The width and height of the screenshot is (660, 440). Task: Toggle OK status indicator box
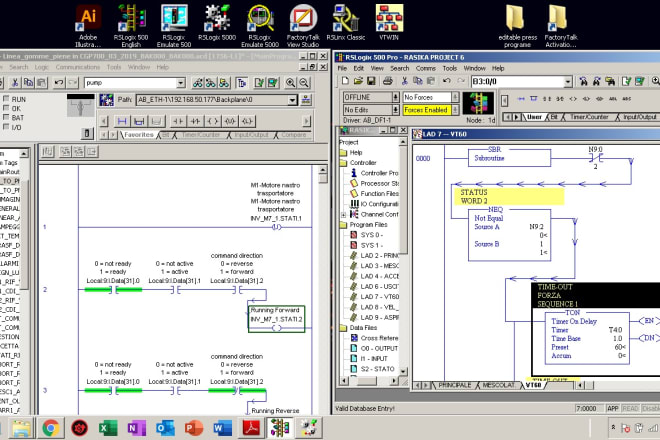(x=6, y=108)
